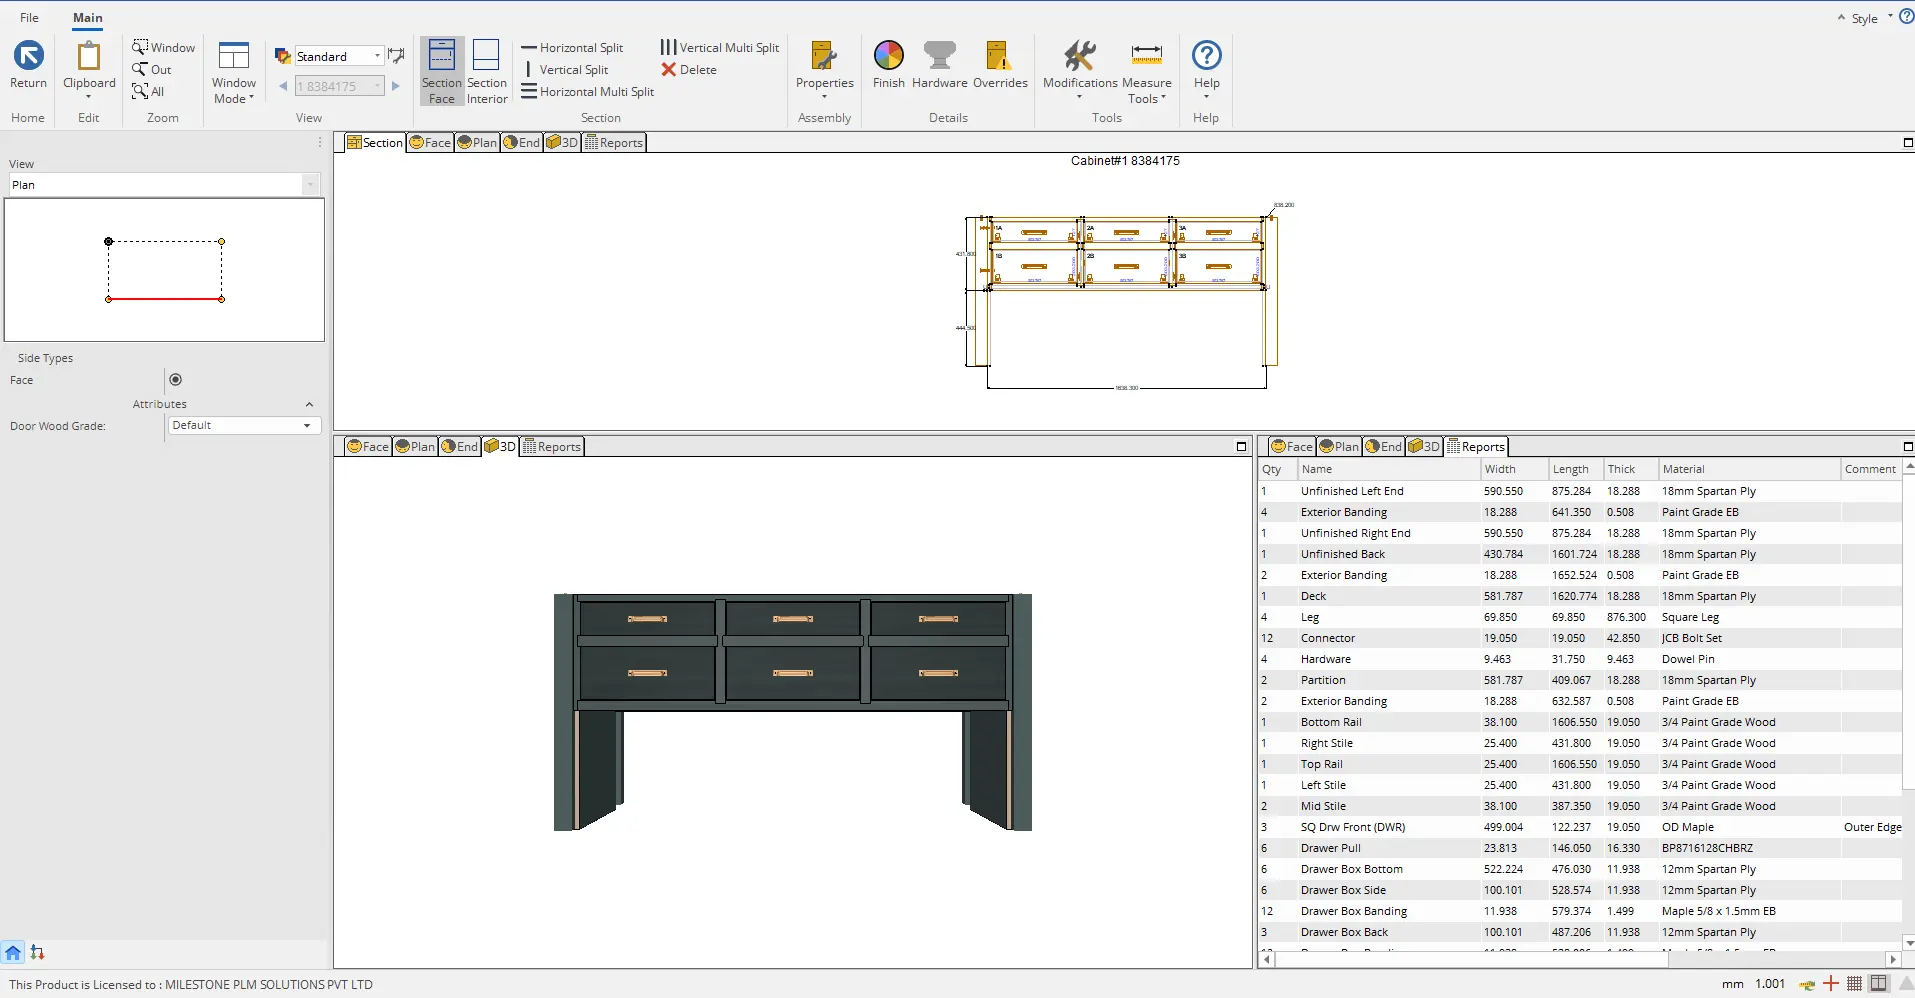Click the Zoom Out tool
The width and height of the screenshot is (1915, 998).
[x=153, y=69]
